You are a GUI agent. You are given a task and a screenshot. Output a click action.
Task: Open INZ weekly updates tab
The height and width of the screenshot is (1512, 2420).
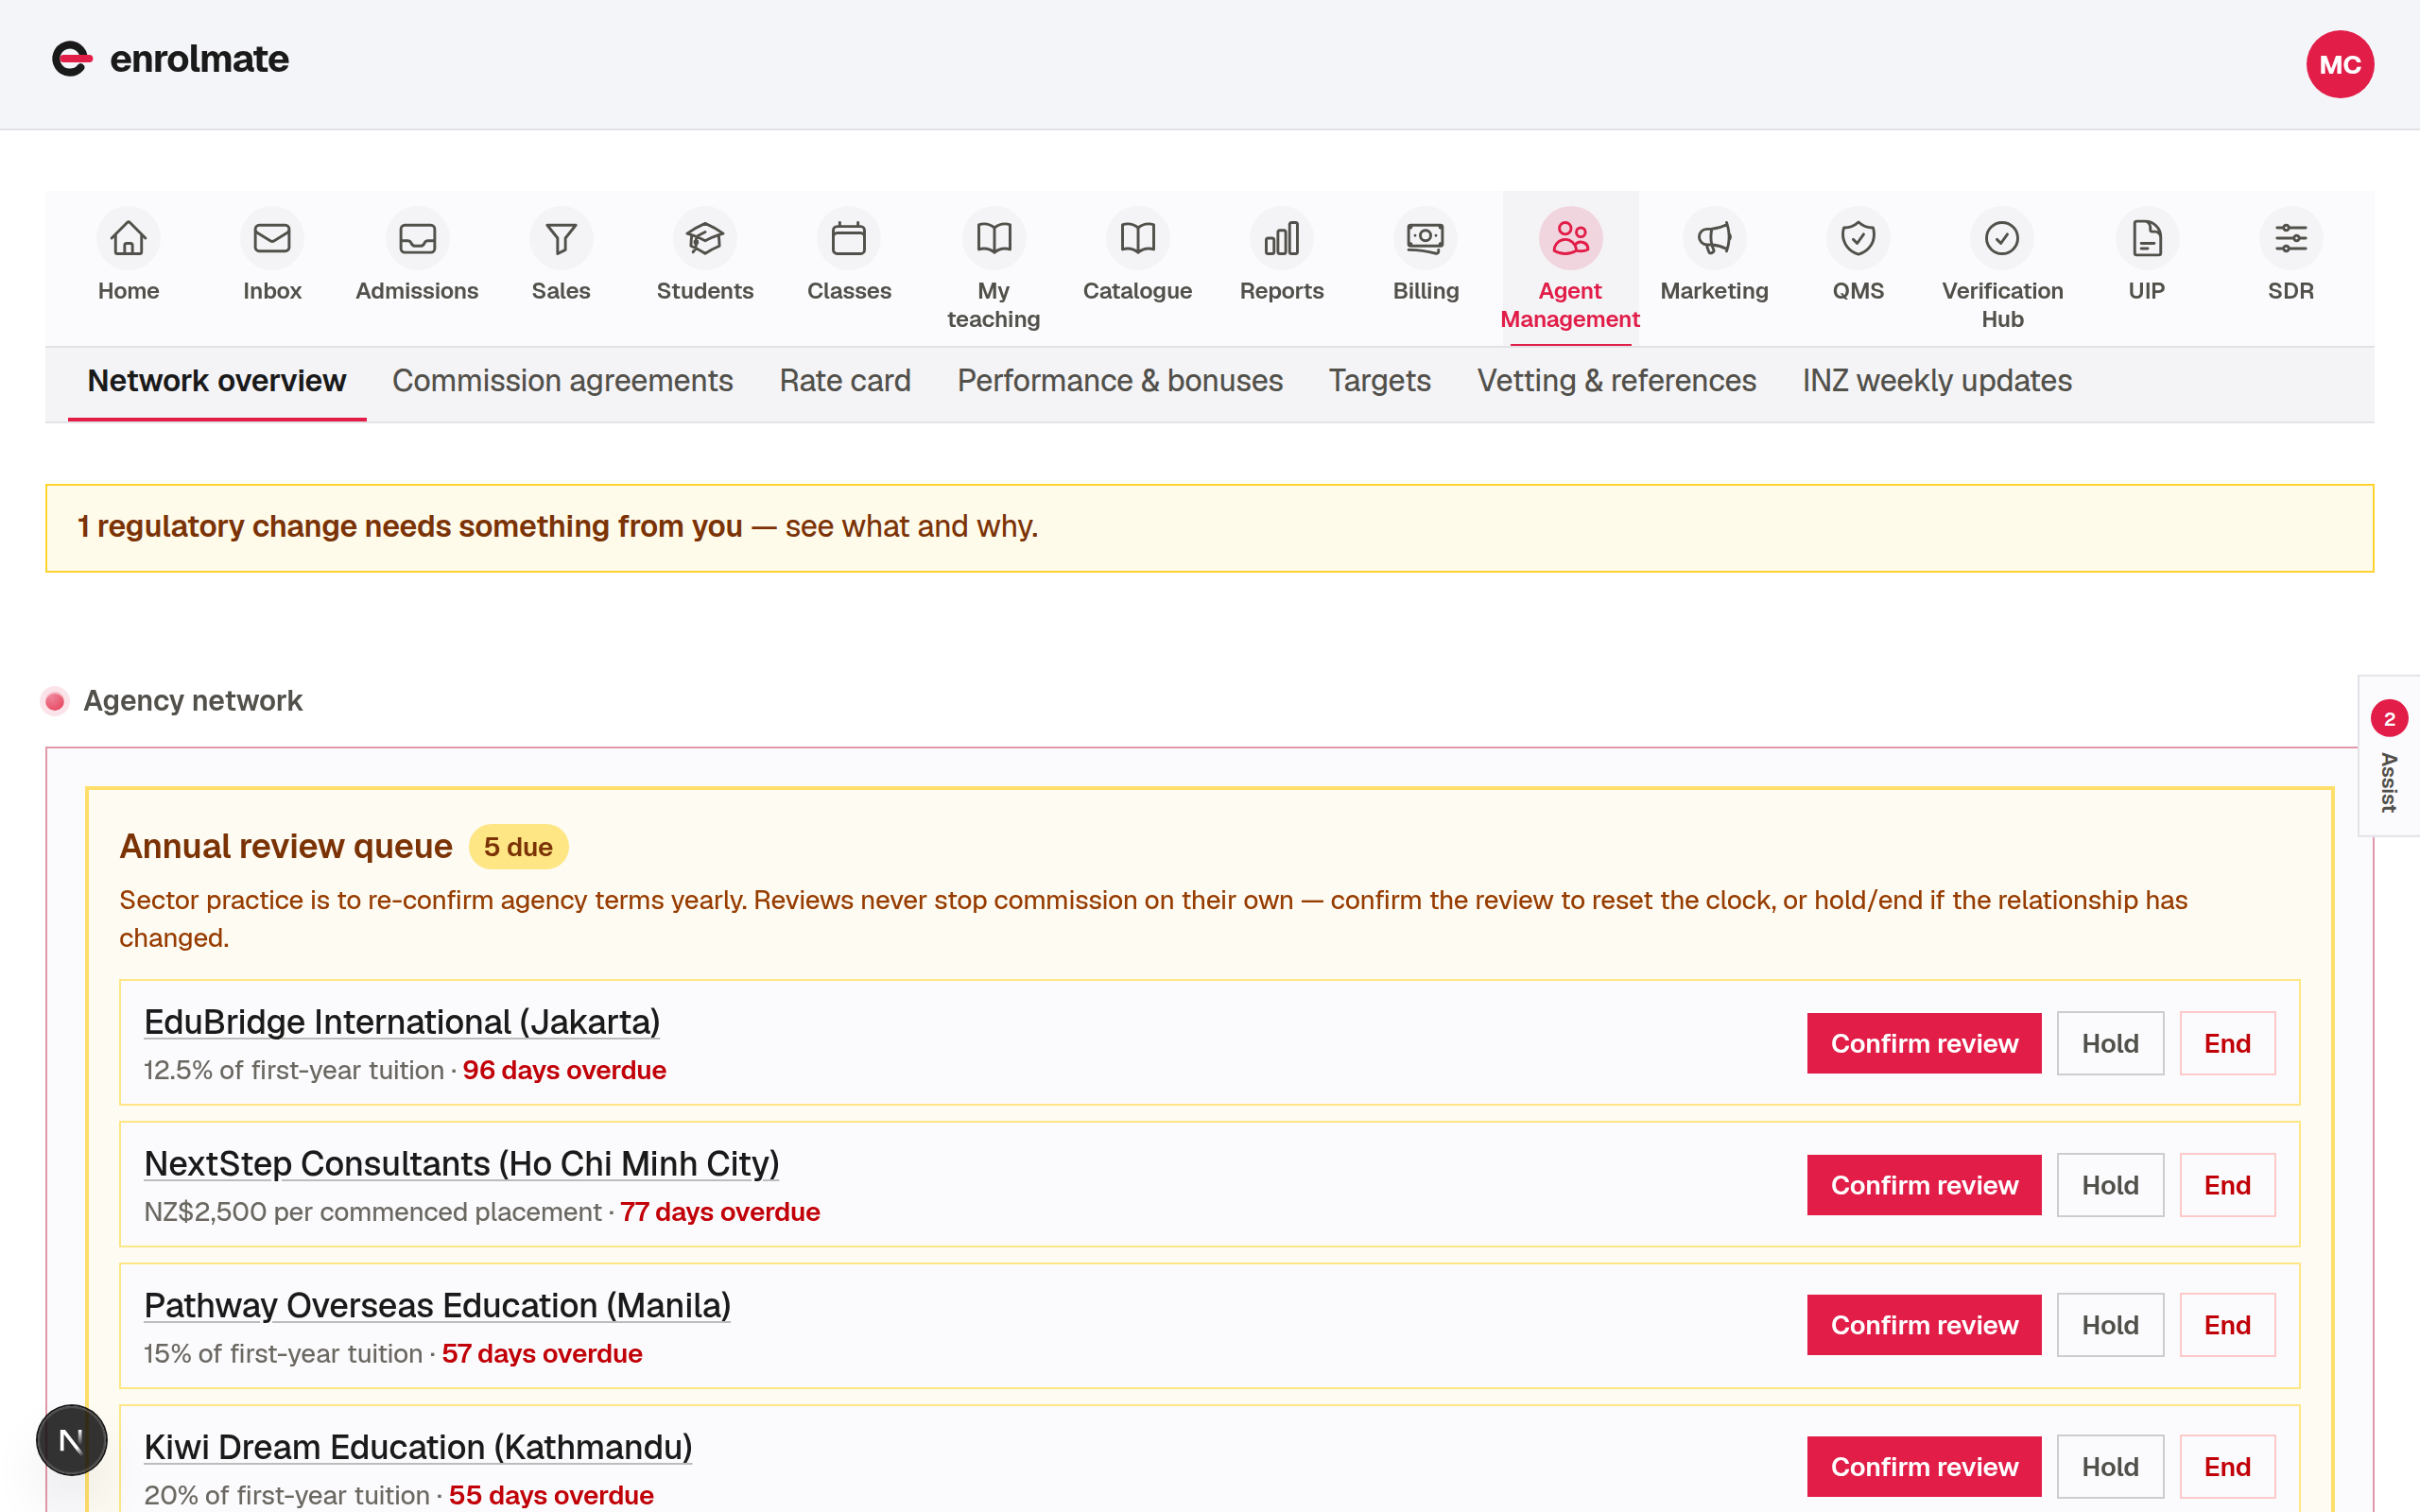click(x=1937, y=381)
